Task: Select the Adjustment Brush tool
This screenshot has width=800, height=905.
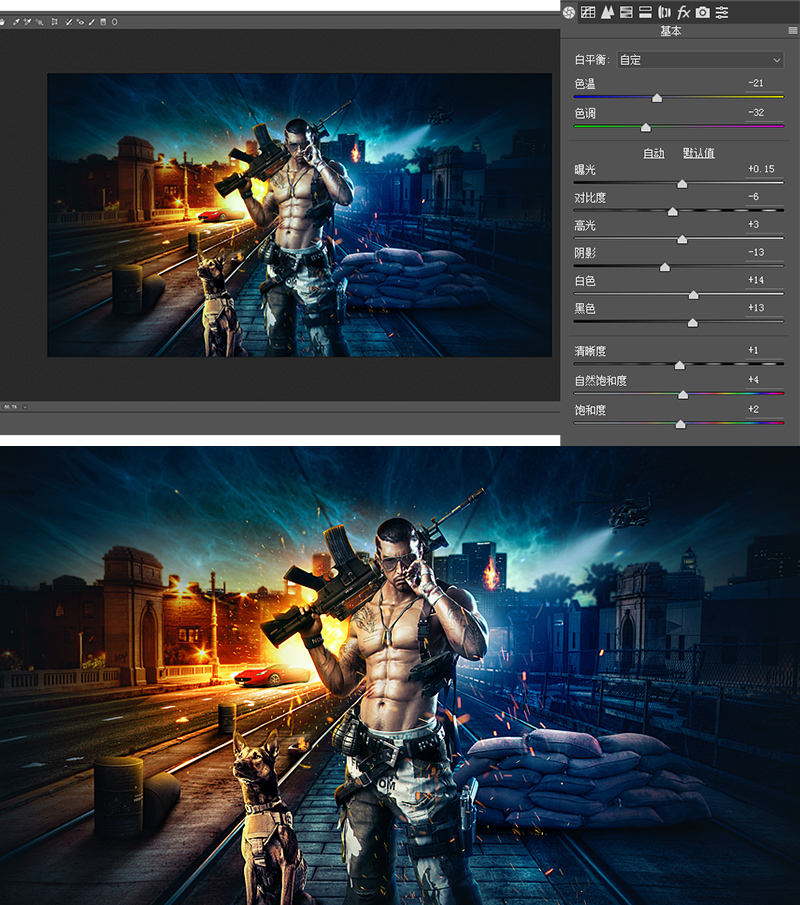Action: coord(92,22)
